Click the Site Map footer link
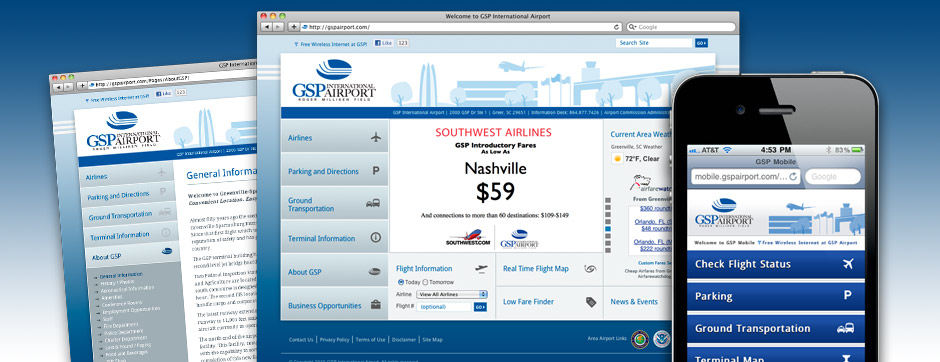940x362 pixels. click(432, 339)
